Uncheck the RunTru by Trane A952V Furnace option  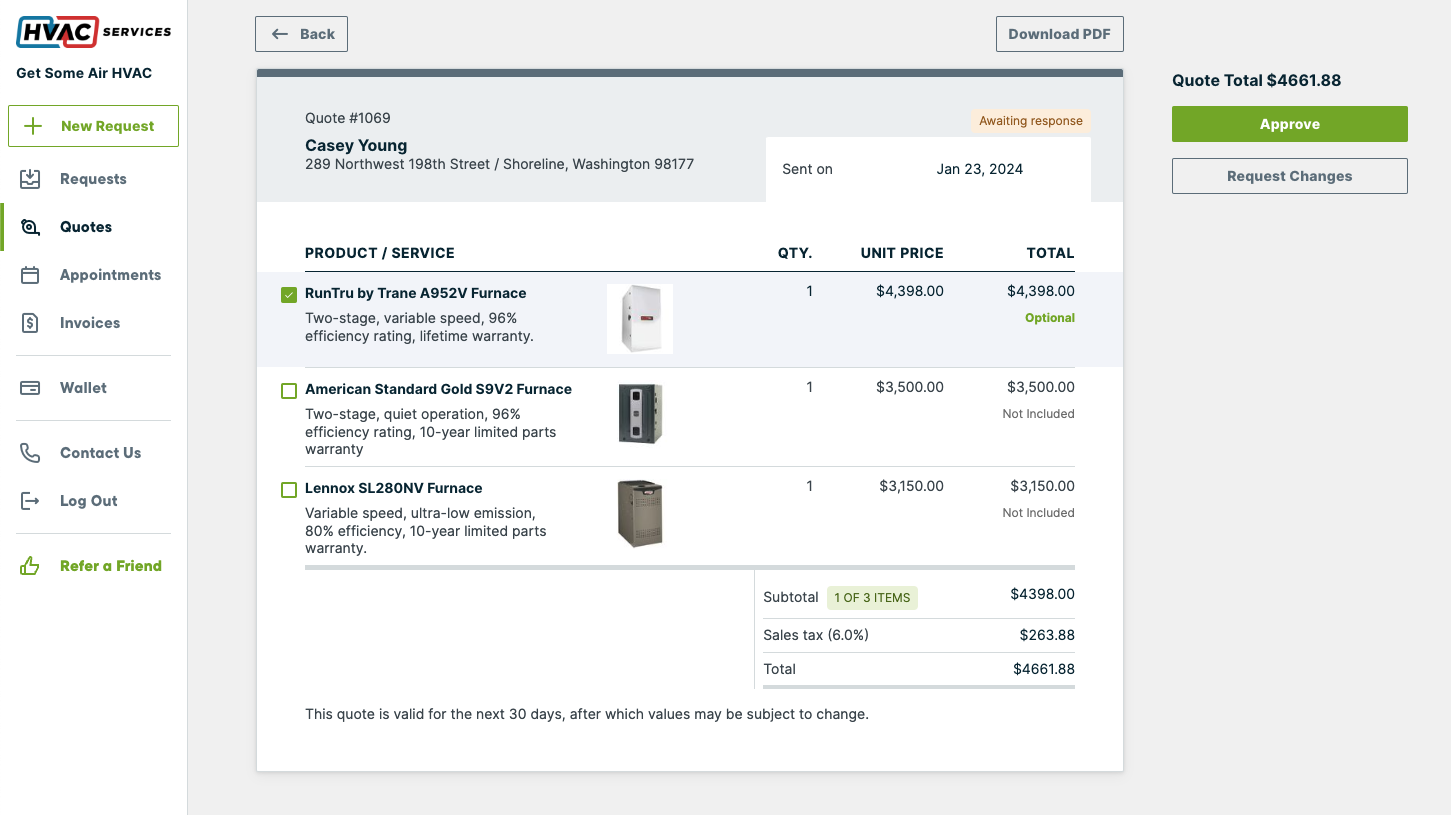click(289, 295)
